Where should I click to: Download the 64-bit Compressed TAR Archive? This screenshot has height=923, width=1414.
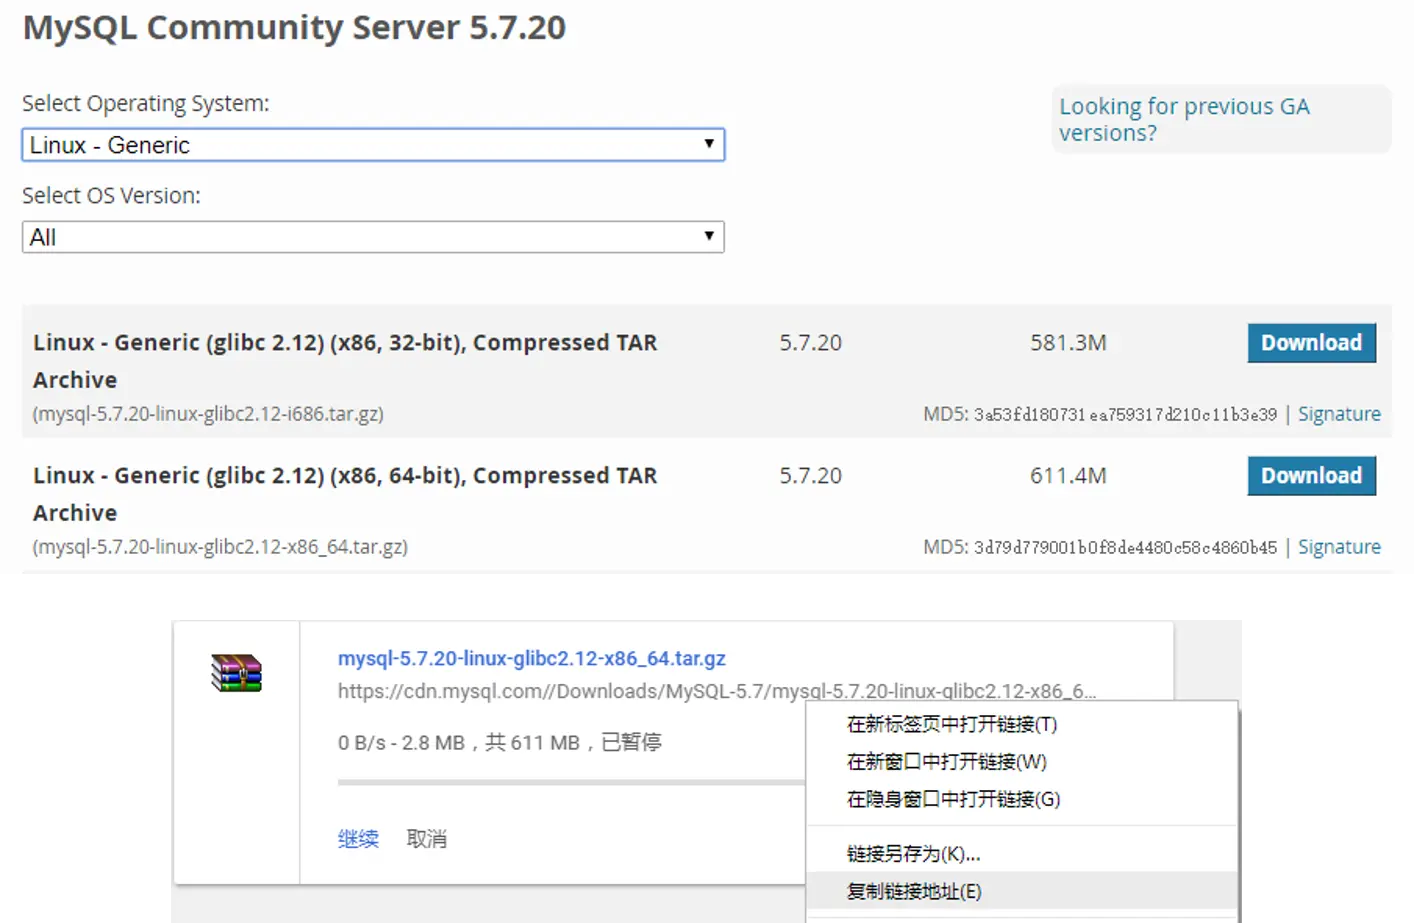pyautogui.click(x=1311, y=476)
